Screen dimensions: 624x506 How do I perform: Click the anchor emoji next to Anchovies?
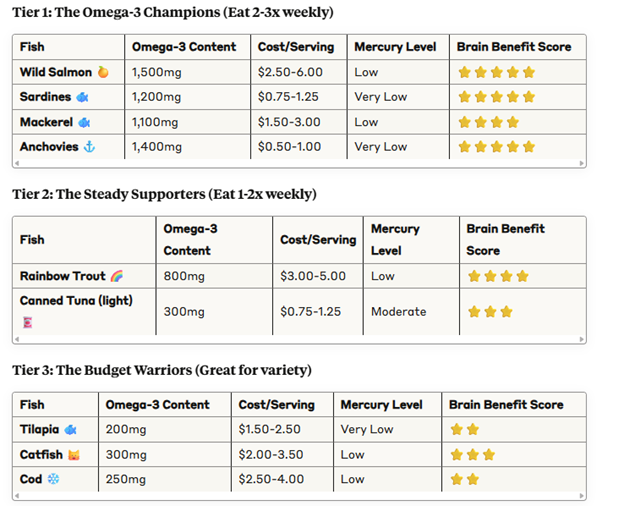click(88, 146)
